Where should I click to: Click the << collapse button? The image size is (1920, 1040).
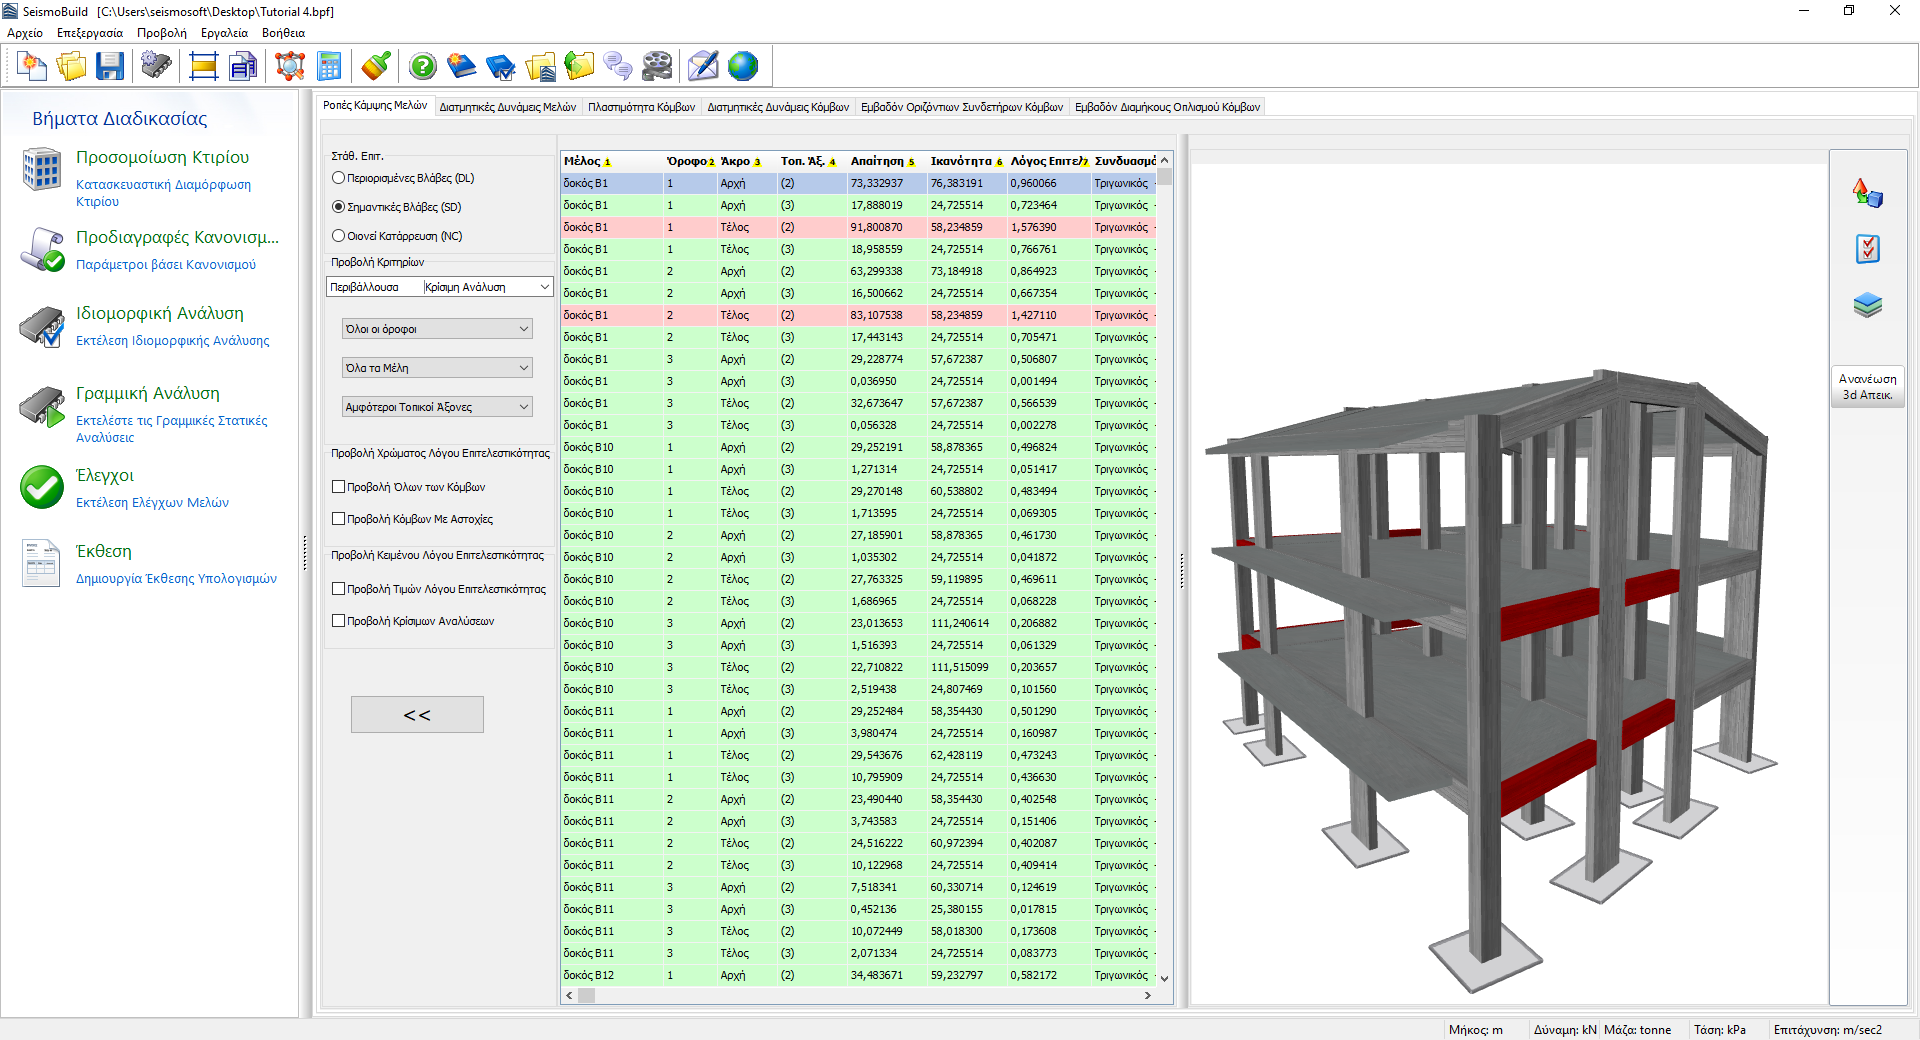[417, 715]
